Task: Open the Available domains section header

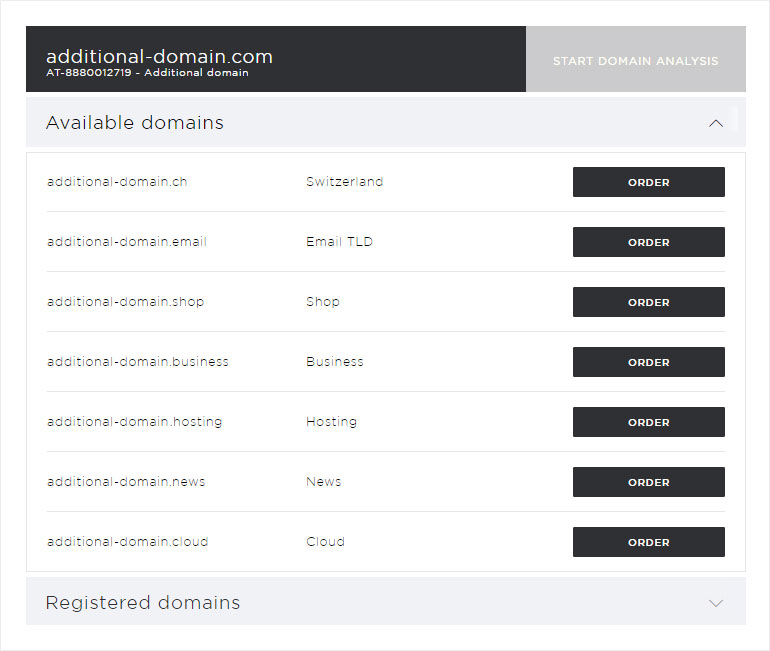Action: coord(385,122)
